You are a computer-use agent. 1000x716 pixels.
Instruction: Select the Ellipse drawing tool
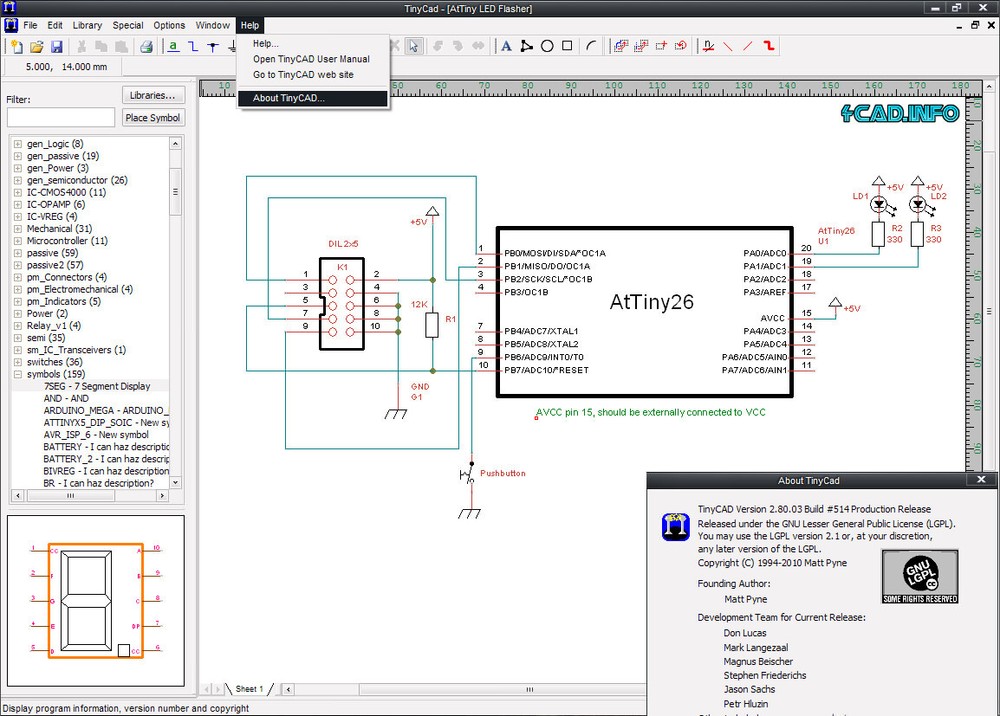pyautogui.click(x=548, y=45)
